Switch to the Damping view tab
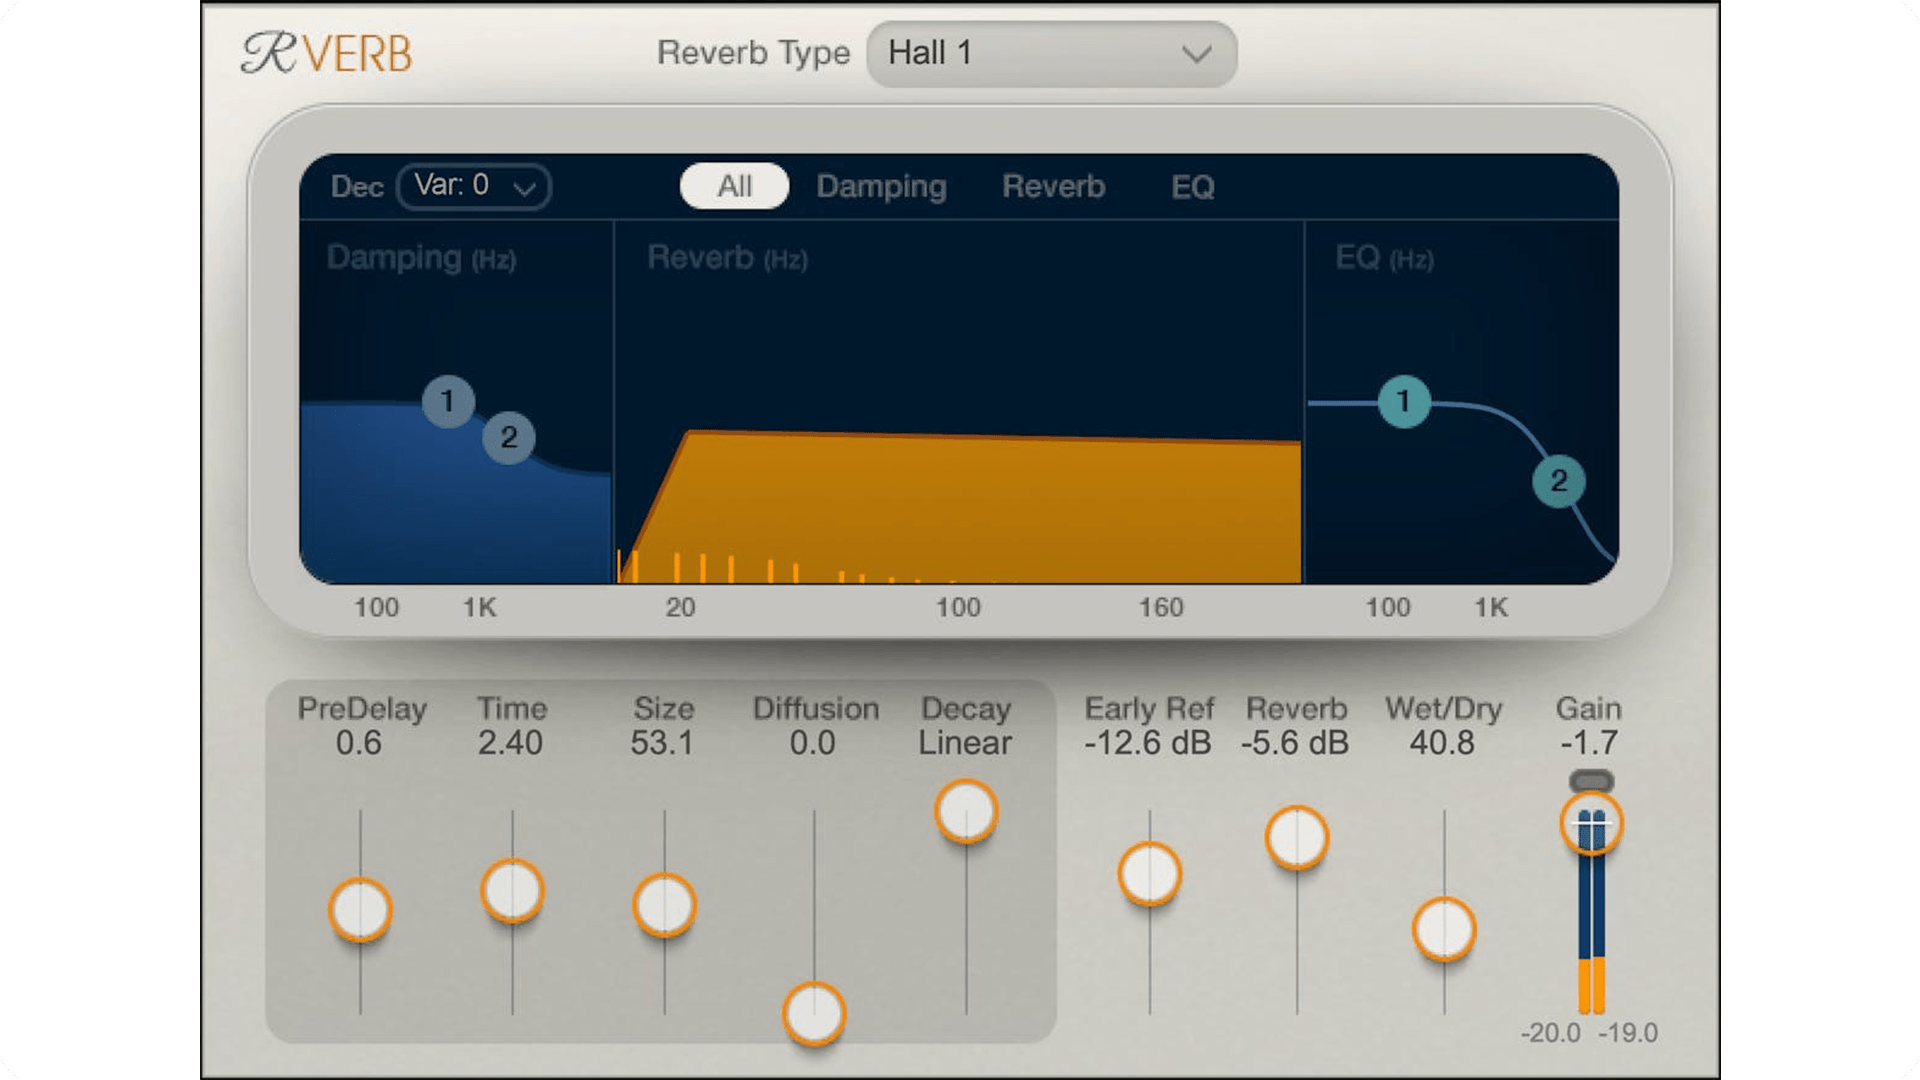The width and height of the screenshot is (1920, 1080). [881, 187]
